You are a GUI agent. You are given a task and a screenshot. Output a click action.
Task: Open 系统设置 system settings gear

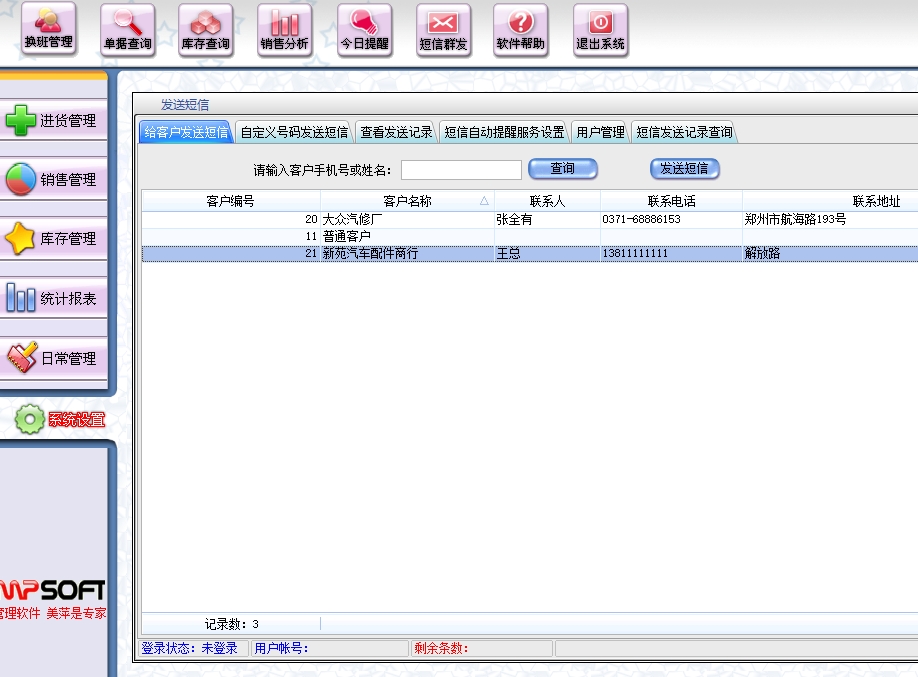60,420
